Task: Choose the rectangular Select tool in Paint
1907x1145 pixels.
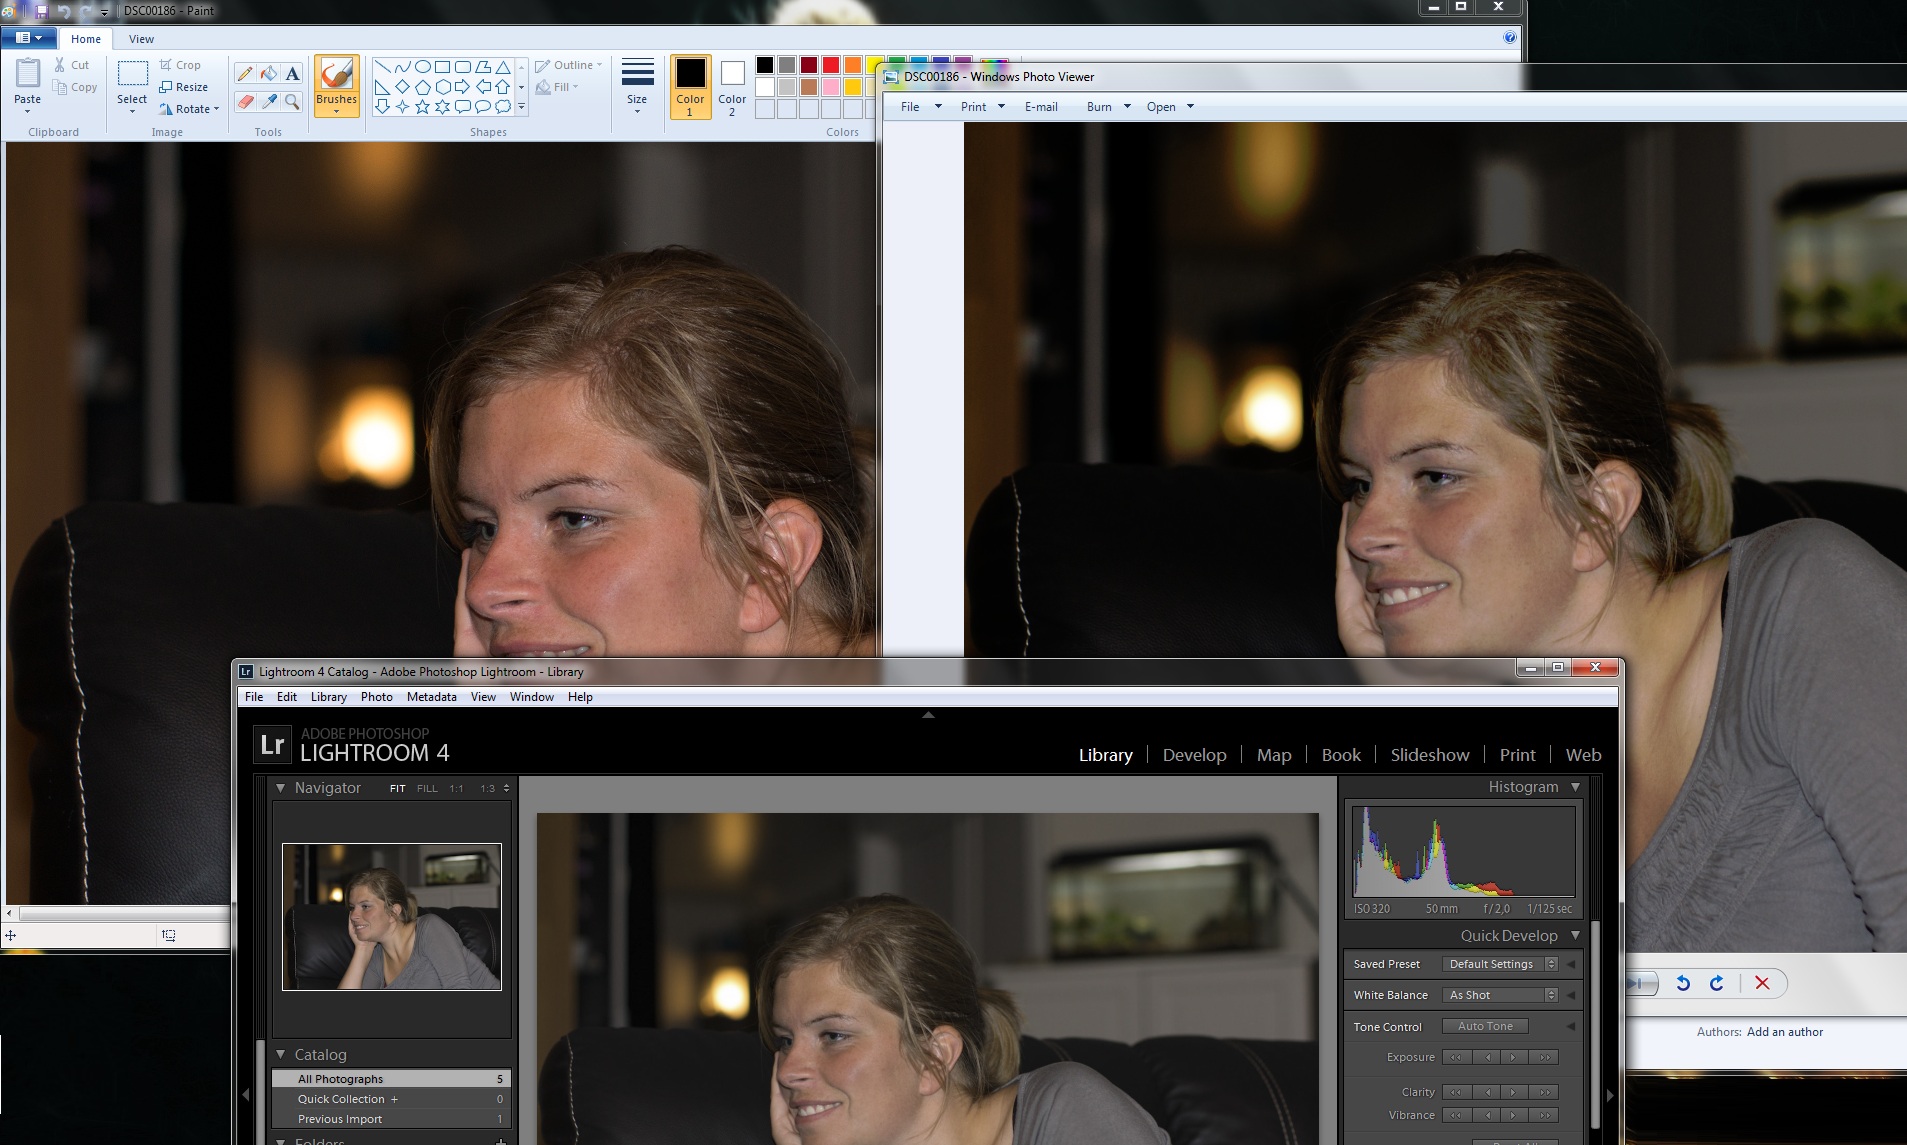Action: point(132,74)
